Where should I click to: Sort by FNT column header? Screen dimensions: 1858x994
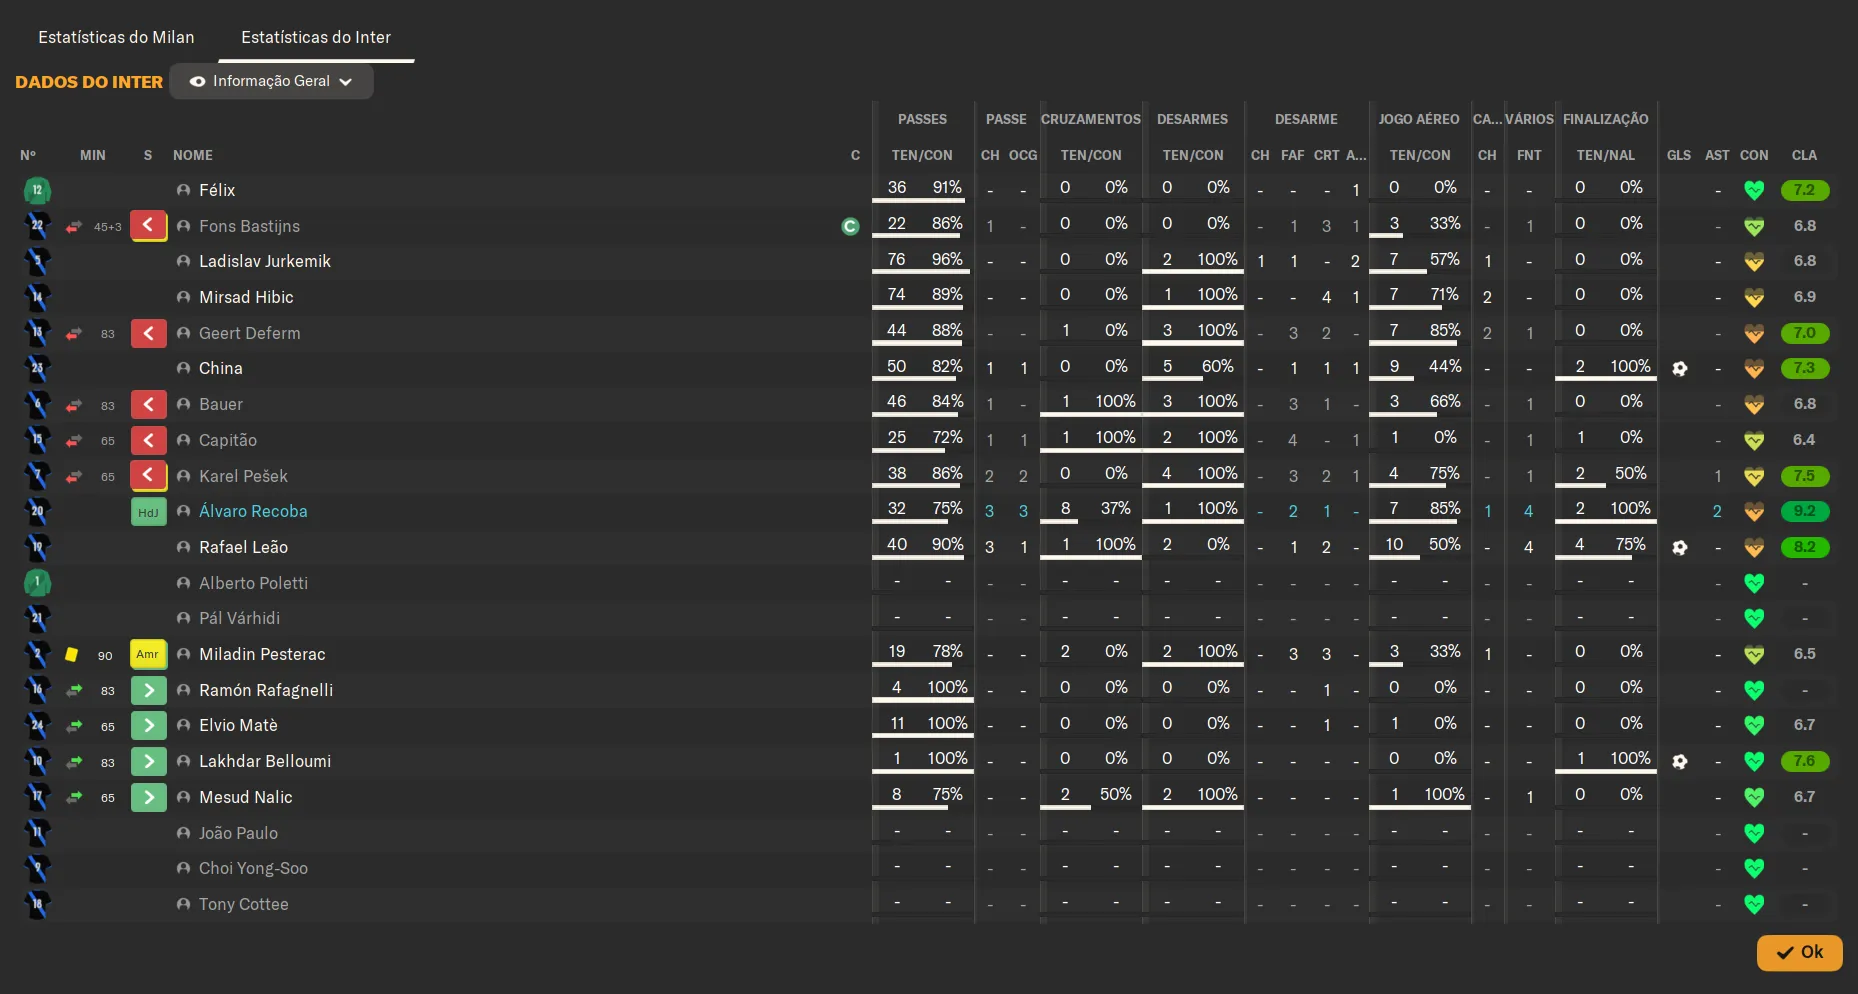pos(1529,155)
